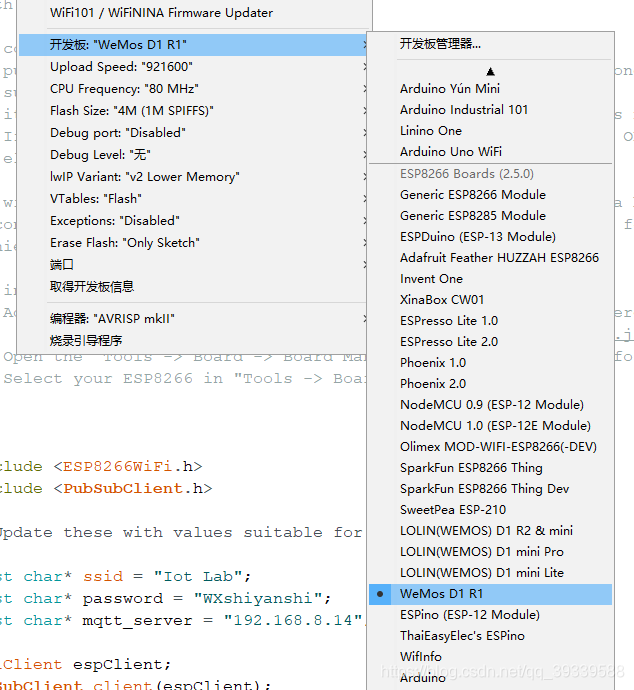Select Invent One board
634x690 pixels.
[x=490, y=279]
